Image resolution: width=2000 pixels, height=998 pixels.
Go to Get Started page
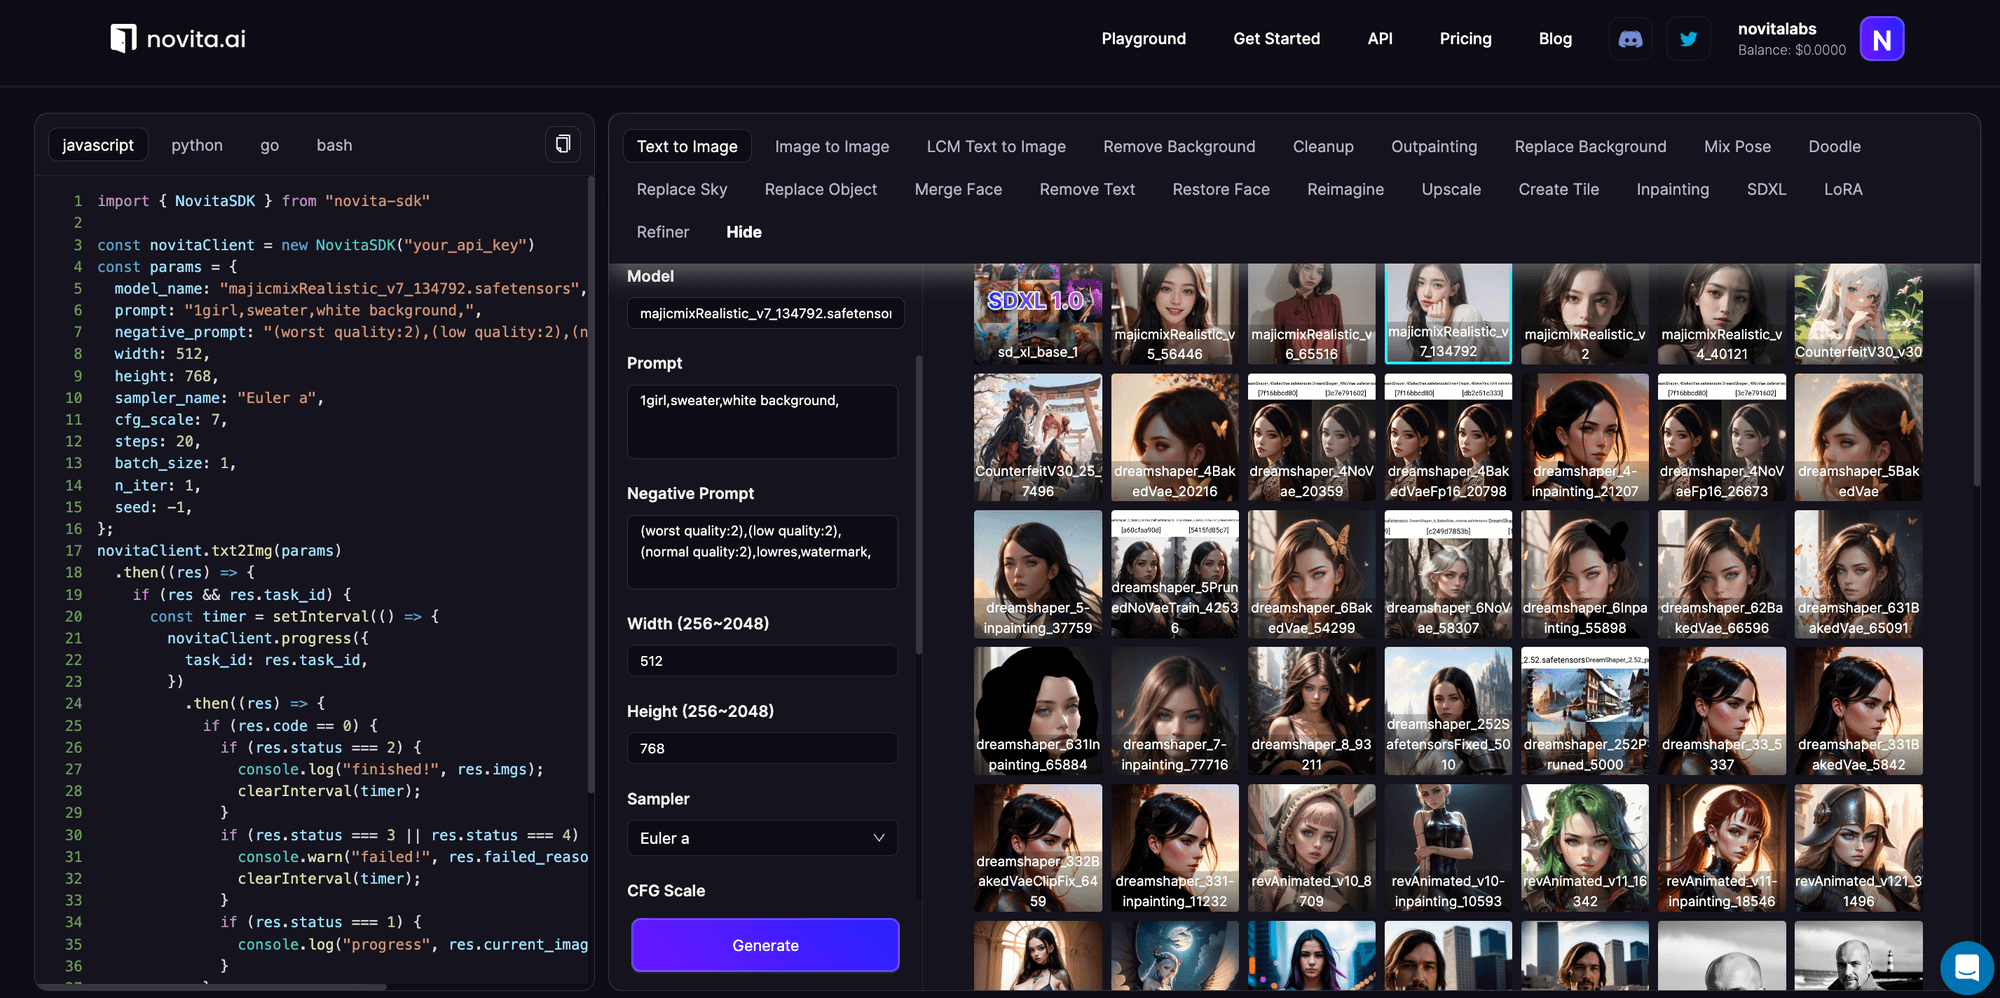[1277, 39]
